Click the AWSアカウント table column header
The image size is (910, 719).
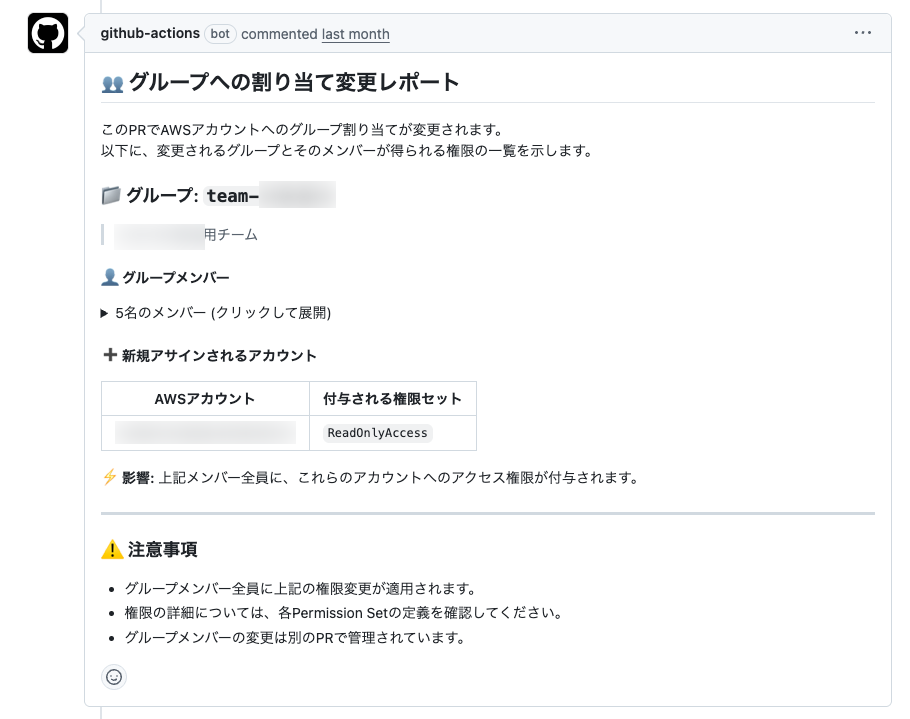tap(205, 398)
